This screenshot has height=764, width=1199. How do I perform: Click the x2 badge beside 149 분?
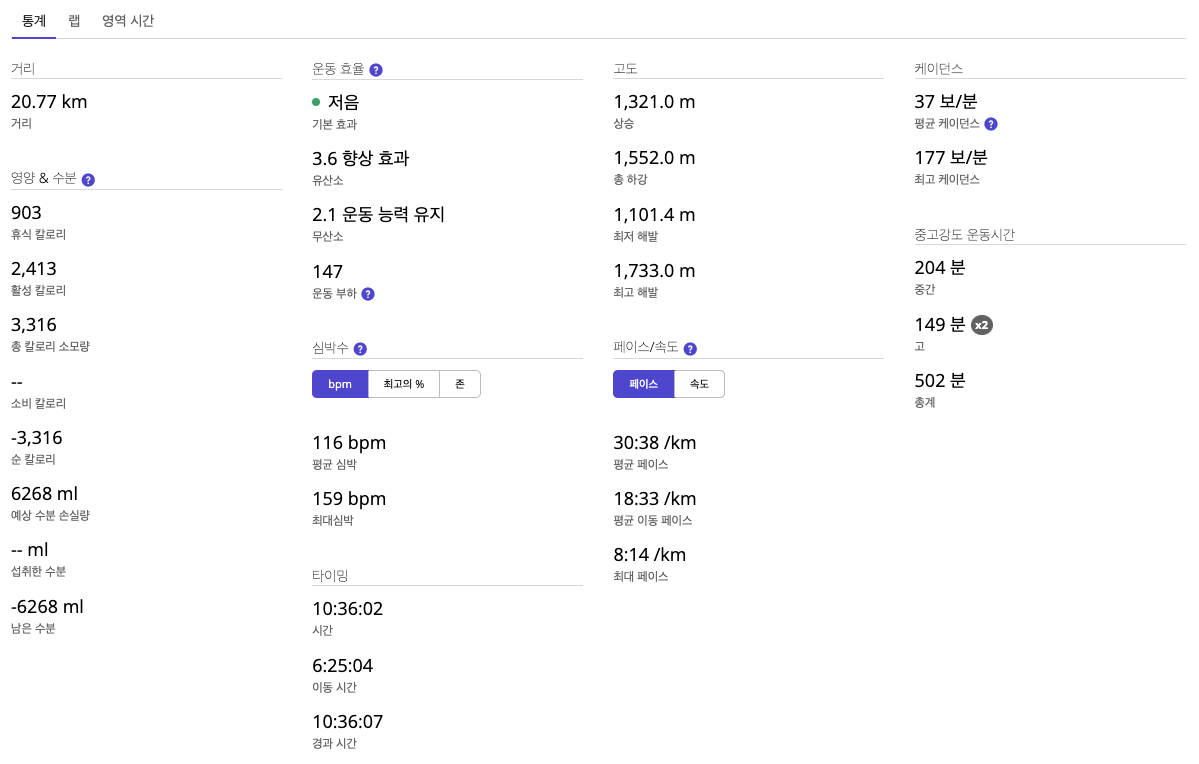coord(981,324)
